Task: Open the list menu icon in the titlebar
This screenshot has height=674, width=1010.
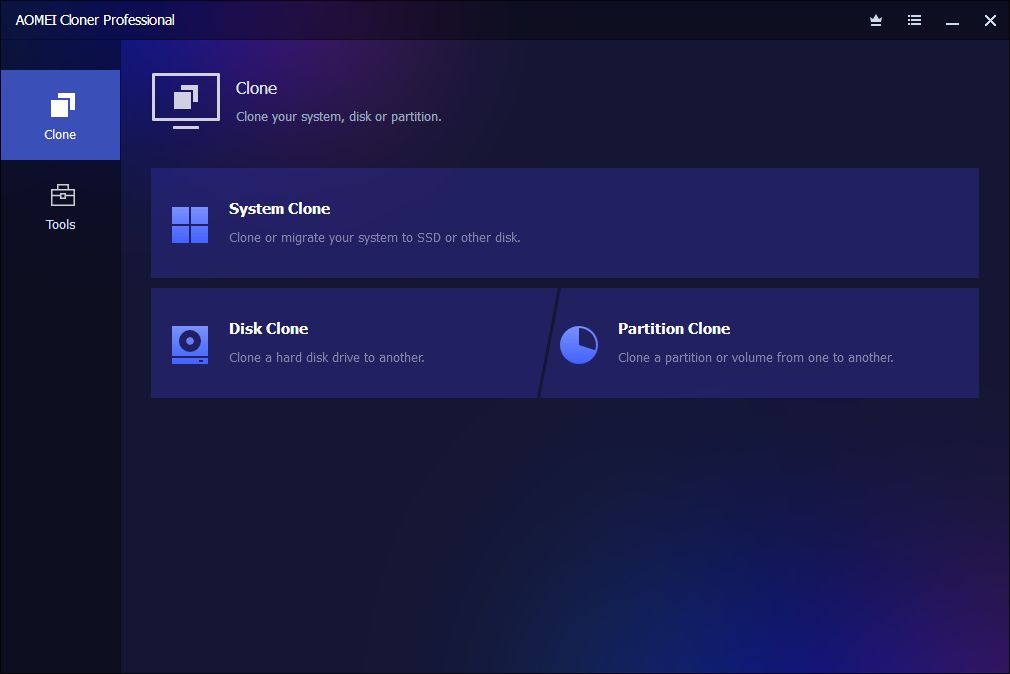Action: coord(914,20)
